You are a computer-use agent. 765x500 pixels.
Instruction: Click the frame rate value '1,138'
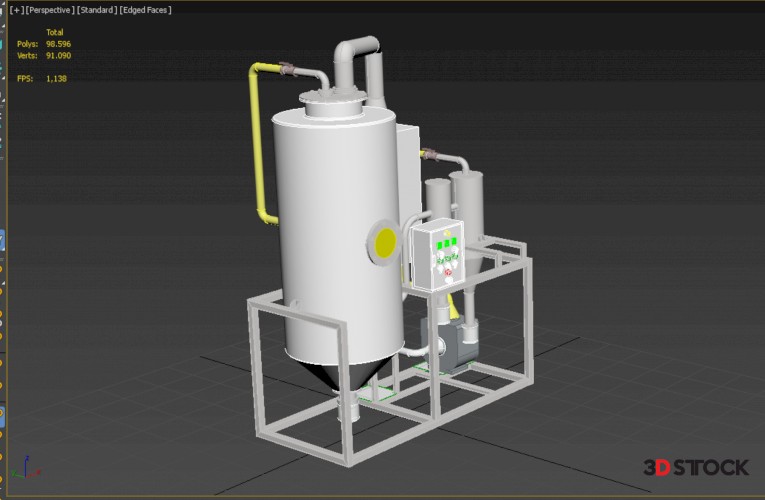(57, 79)
